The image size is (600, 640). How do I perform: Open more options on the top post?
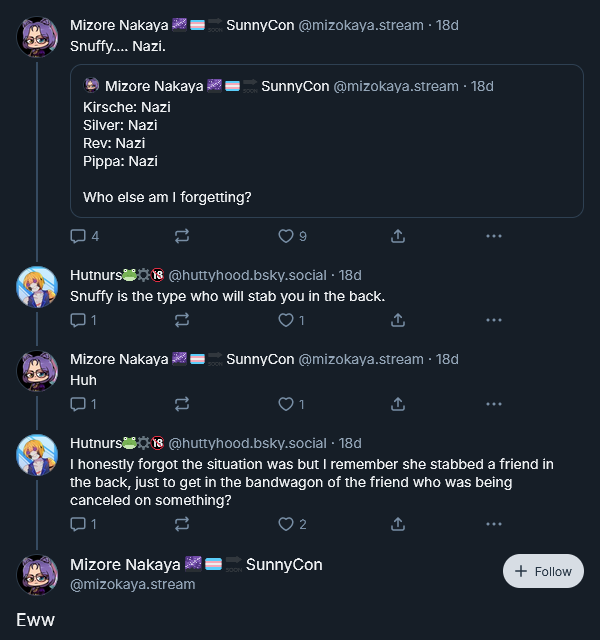tap(493, 236)
